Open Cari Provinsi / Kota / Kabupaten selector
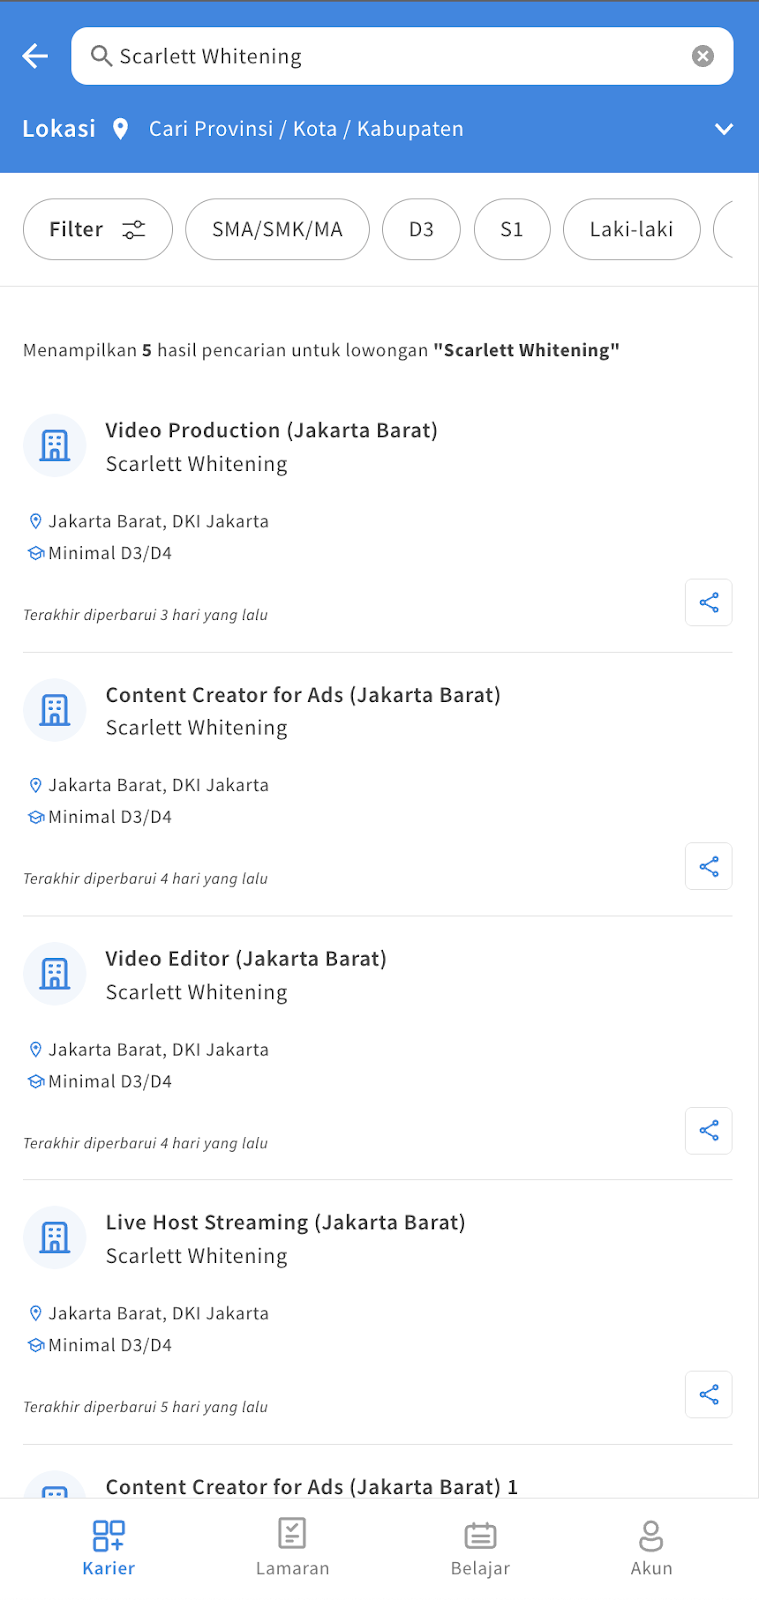Viewport: 759px width, 1600px height. coord(306,129)
